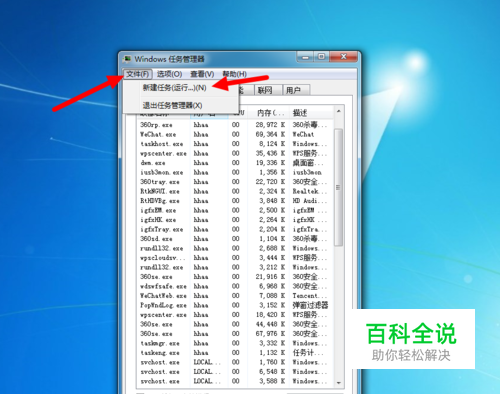Select the wpscloudsv... process
The image size is (500, 394).
(163, 258)
